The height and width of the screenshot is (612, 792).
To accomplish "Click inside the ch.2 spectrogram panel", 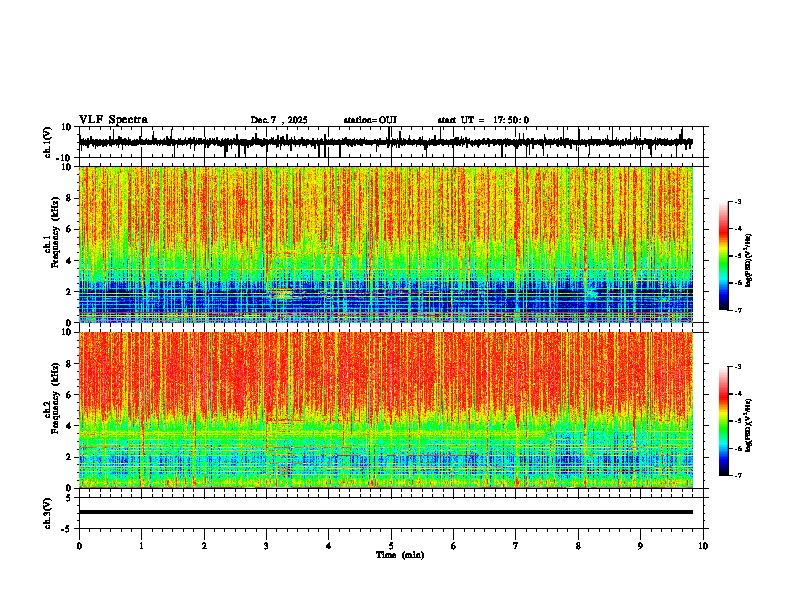I will pos(385,410).
